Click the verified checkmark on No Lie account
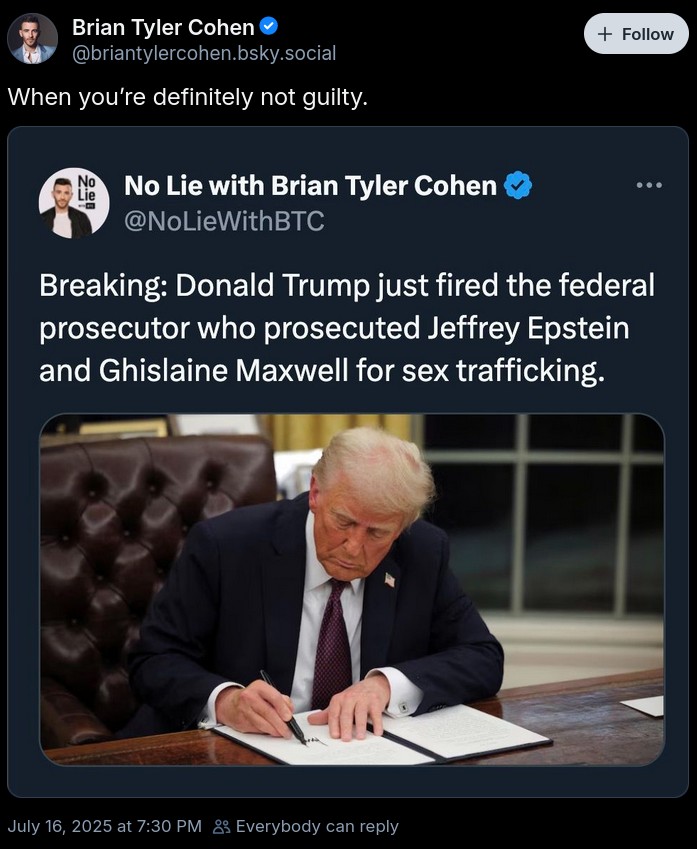This screenshot has height=849, width=697. pyautogui.click(x=518, y=184)
